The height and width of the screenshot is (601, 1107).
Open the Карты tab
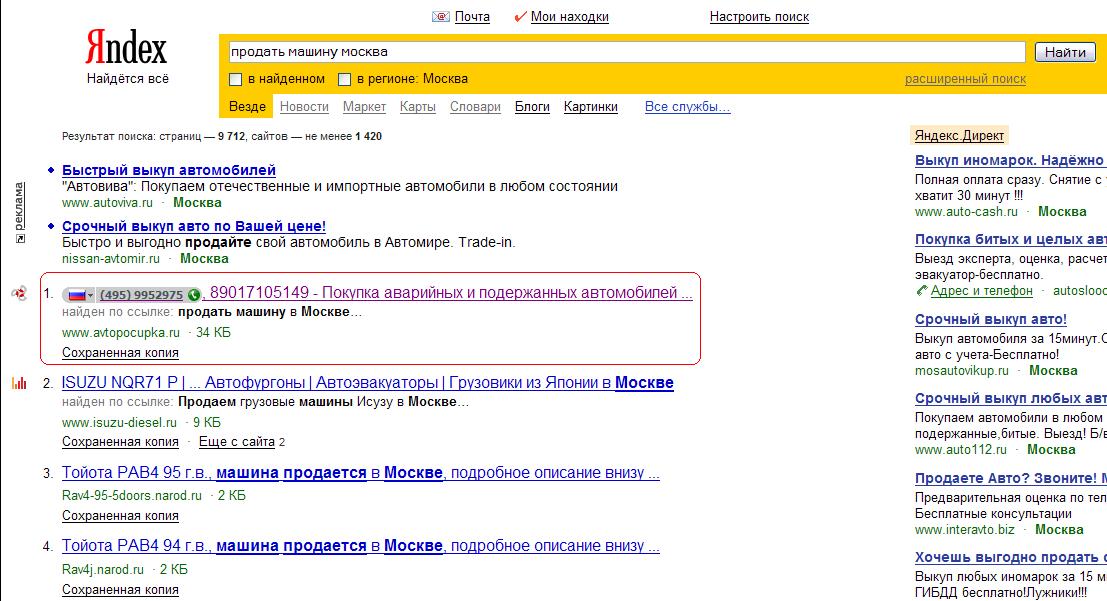pyautogui.click(x=417, y=107)
